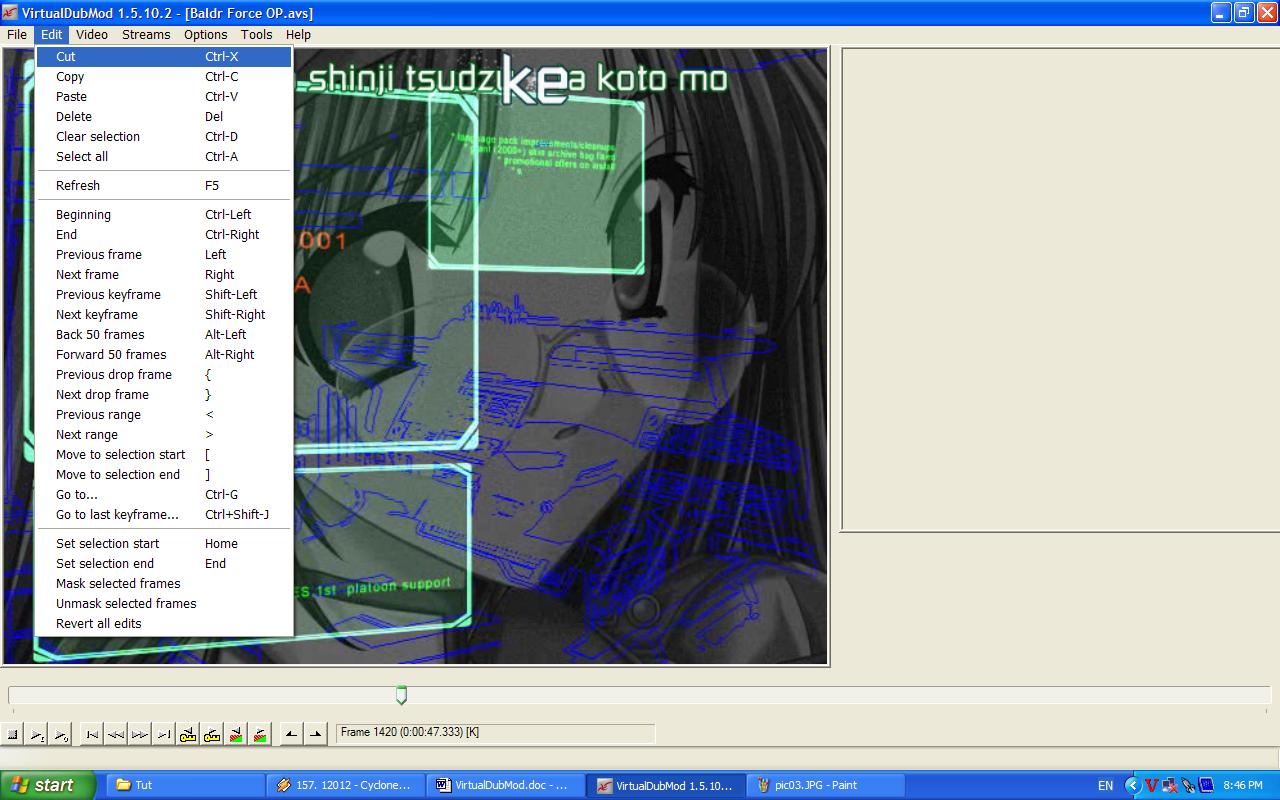Choose Previous drop frame entry

[x=164, y=375]
